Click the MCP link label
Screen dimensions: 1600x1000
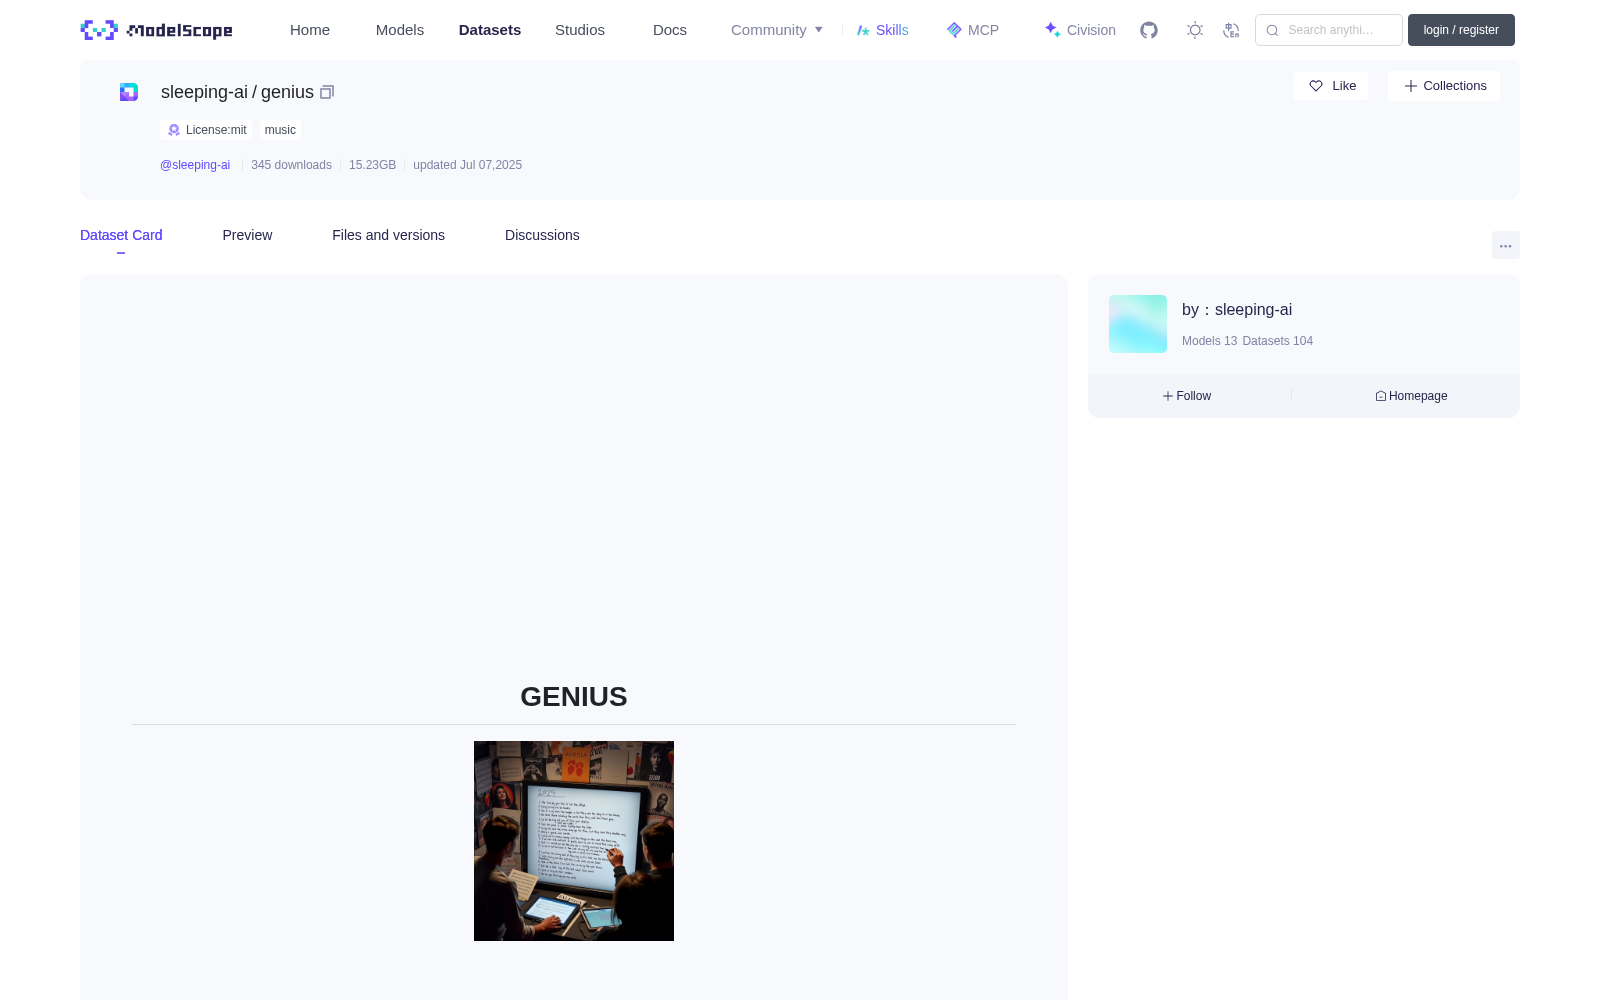983,30
